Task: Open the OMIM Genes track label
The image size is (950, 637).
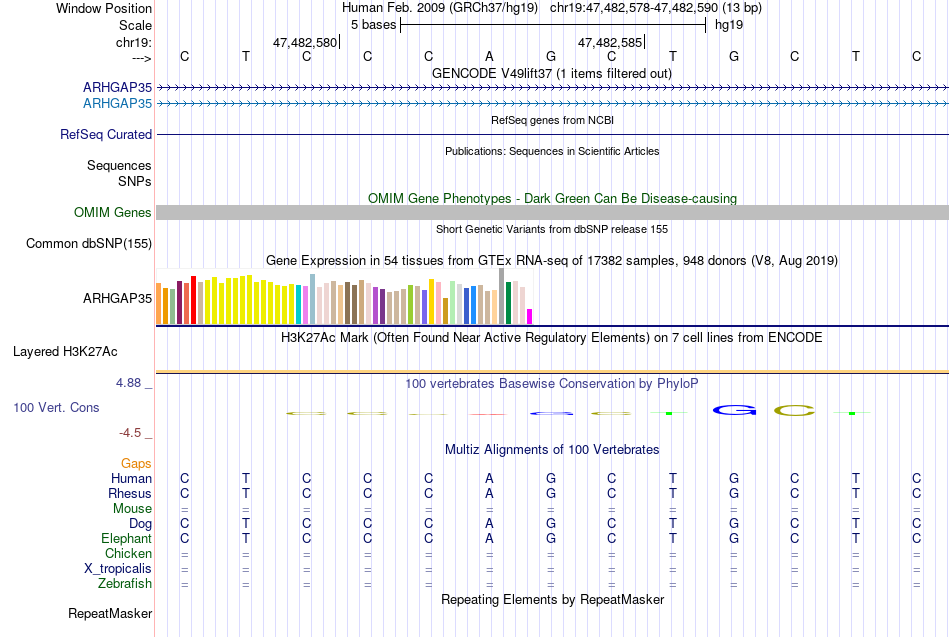Action: 113,213
